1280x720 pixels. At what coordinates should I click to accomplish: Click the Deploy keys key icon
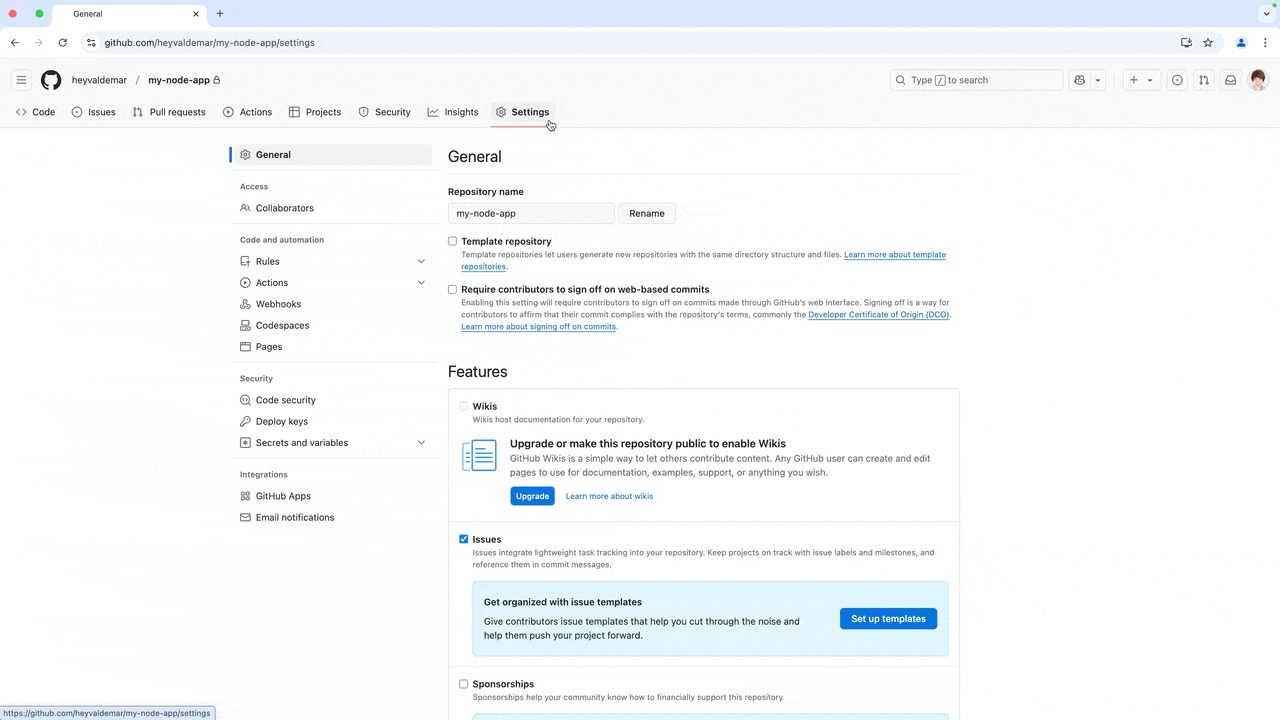click(246, 421)
